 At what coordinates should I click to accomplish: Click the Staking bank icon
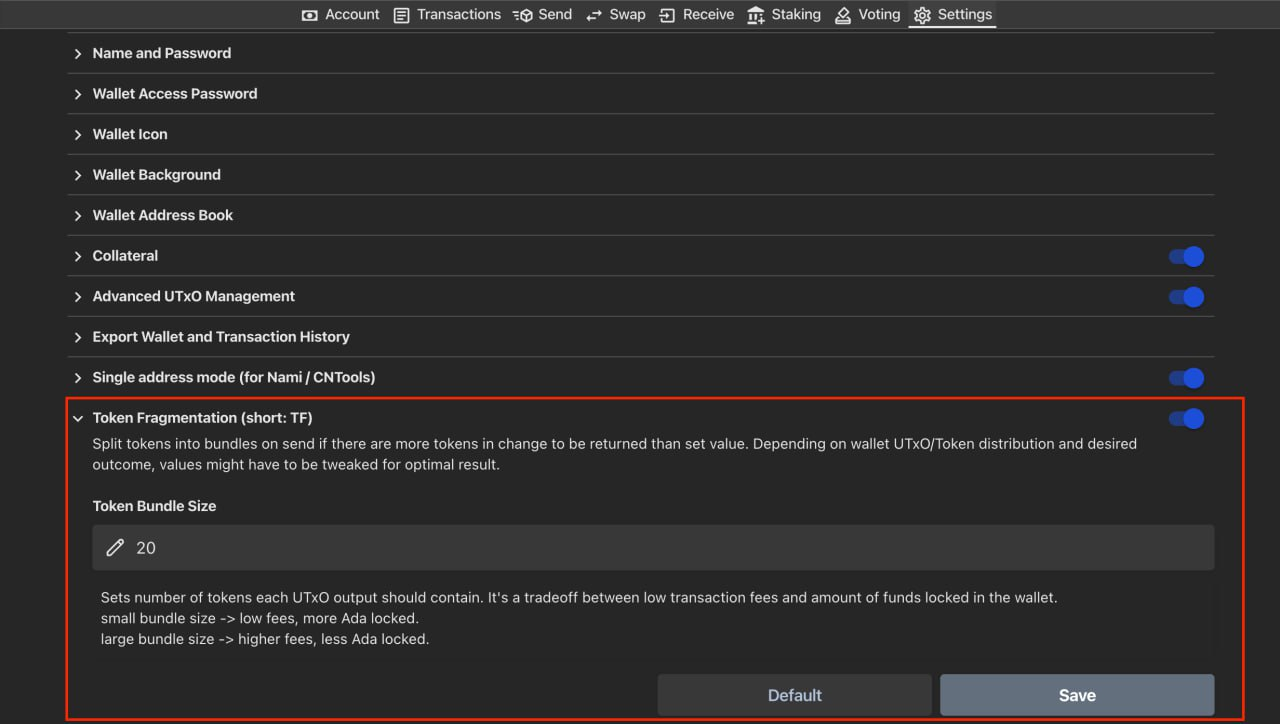pyautogui.click(x=756, y=15)
